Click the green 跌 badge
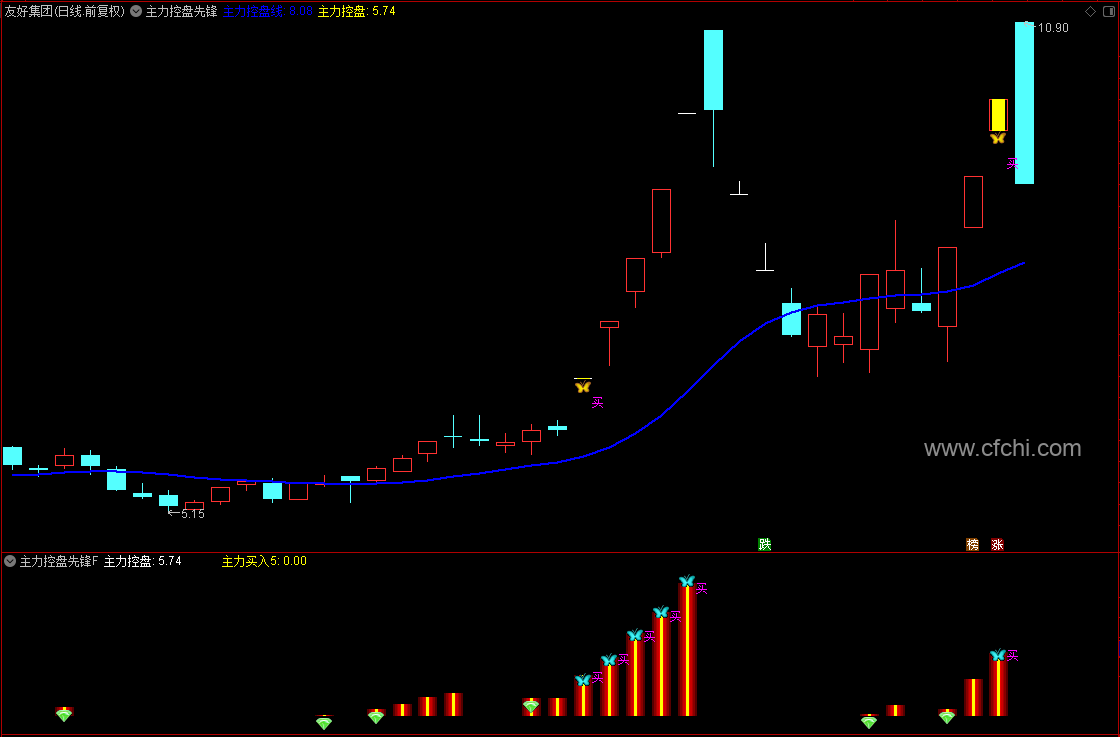1120x737 pixels. (765, 545)
